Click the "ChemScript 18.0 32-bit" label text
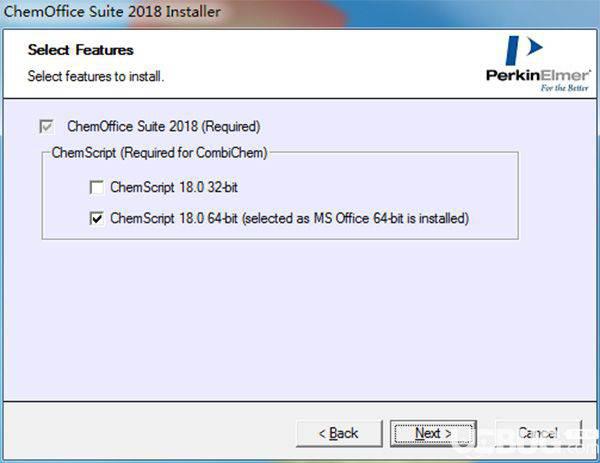 pos(174,187)
